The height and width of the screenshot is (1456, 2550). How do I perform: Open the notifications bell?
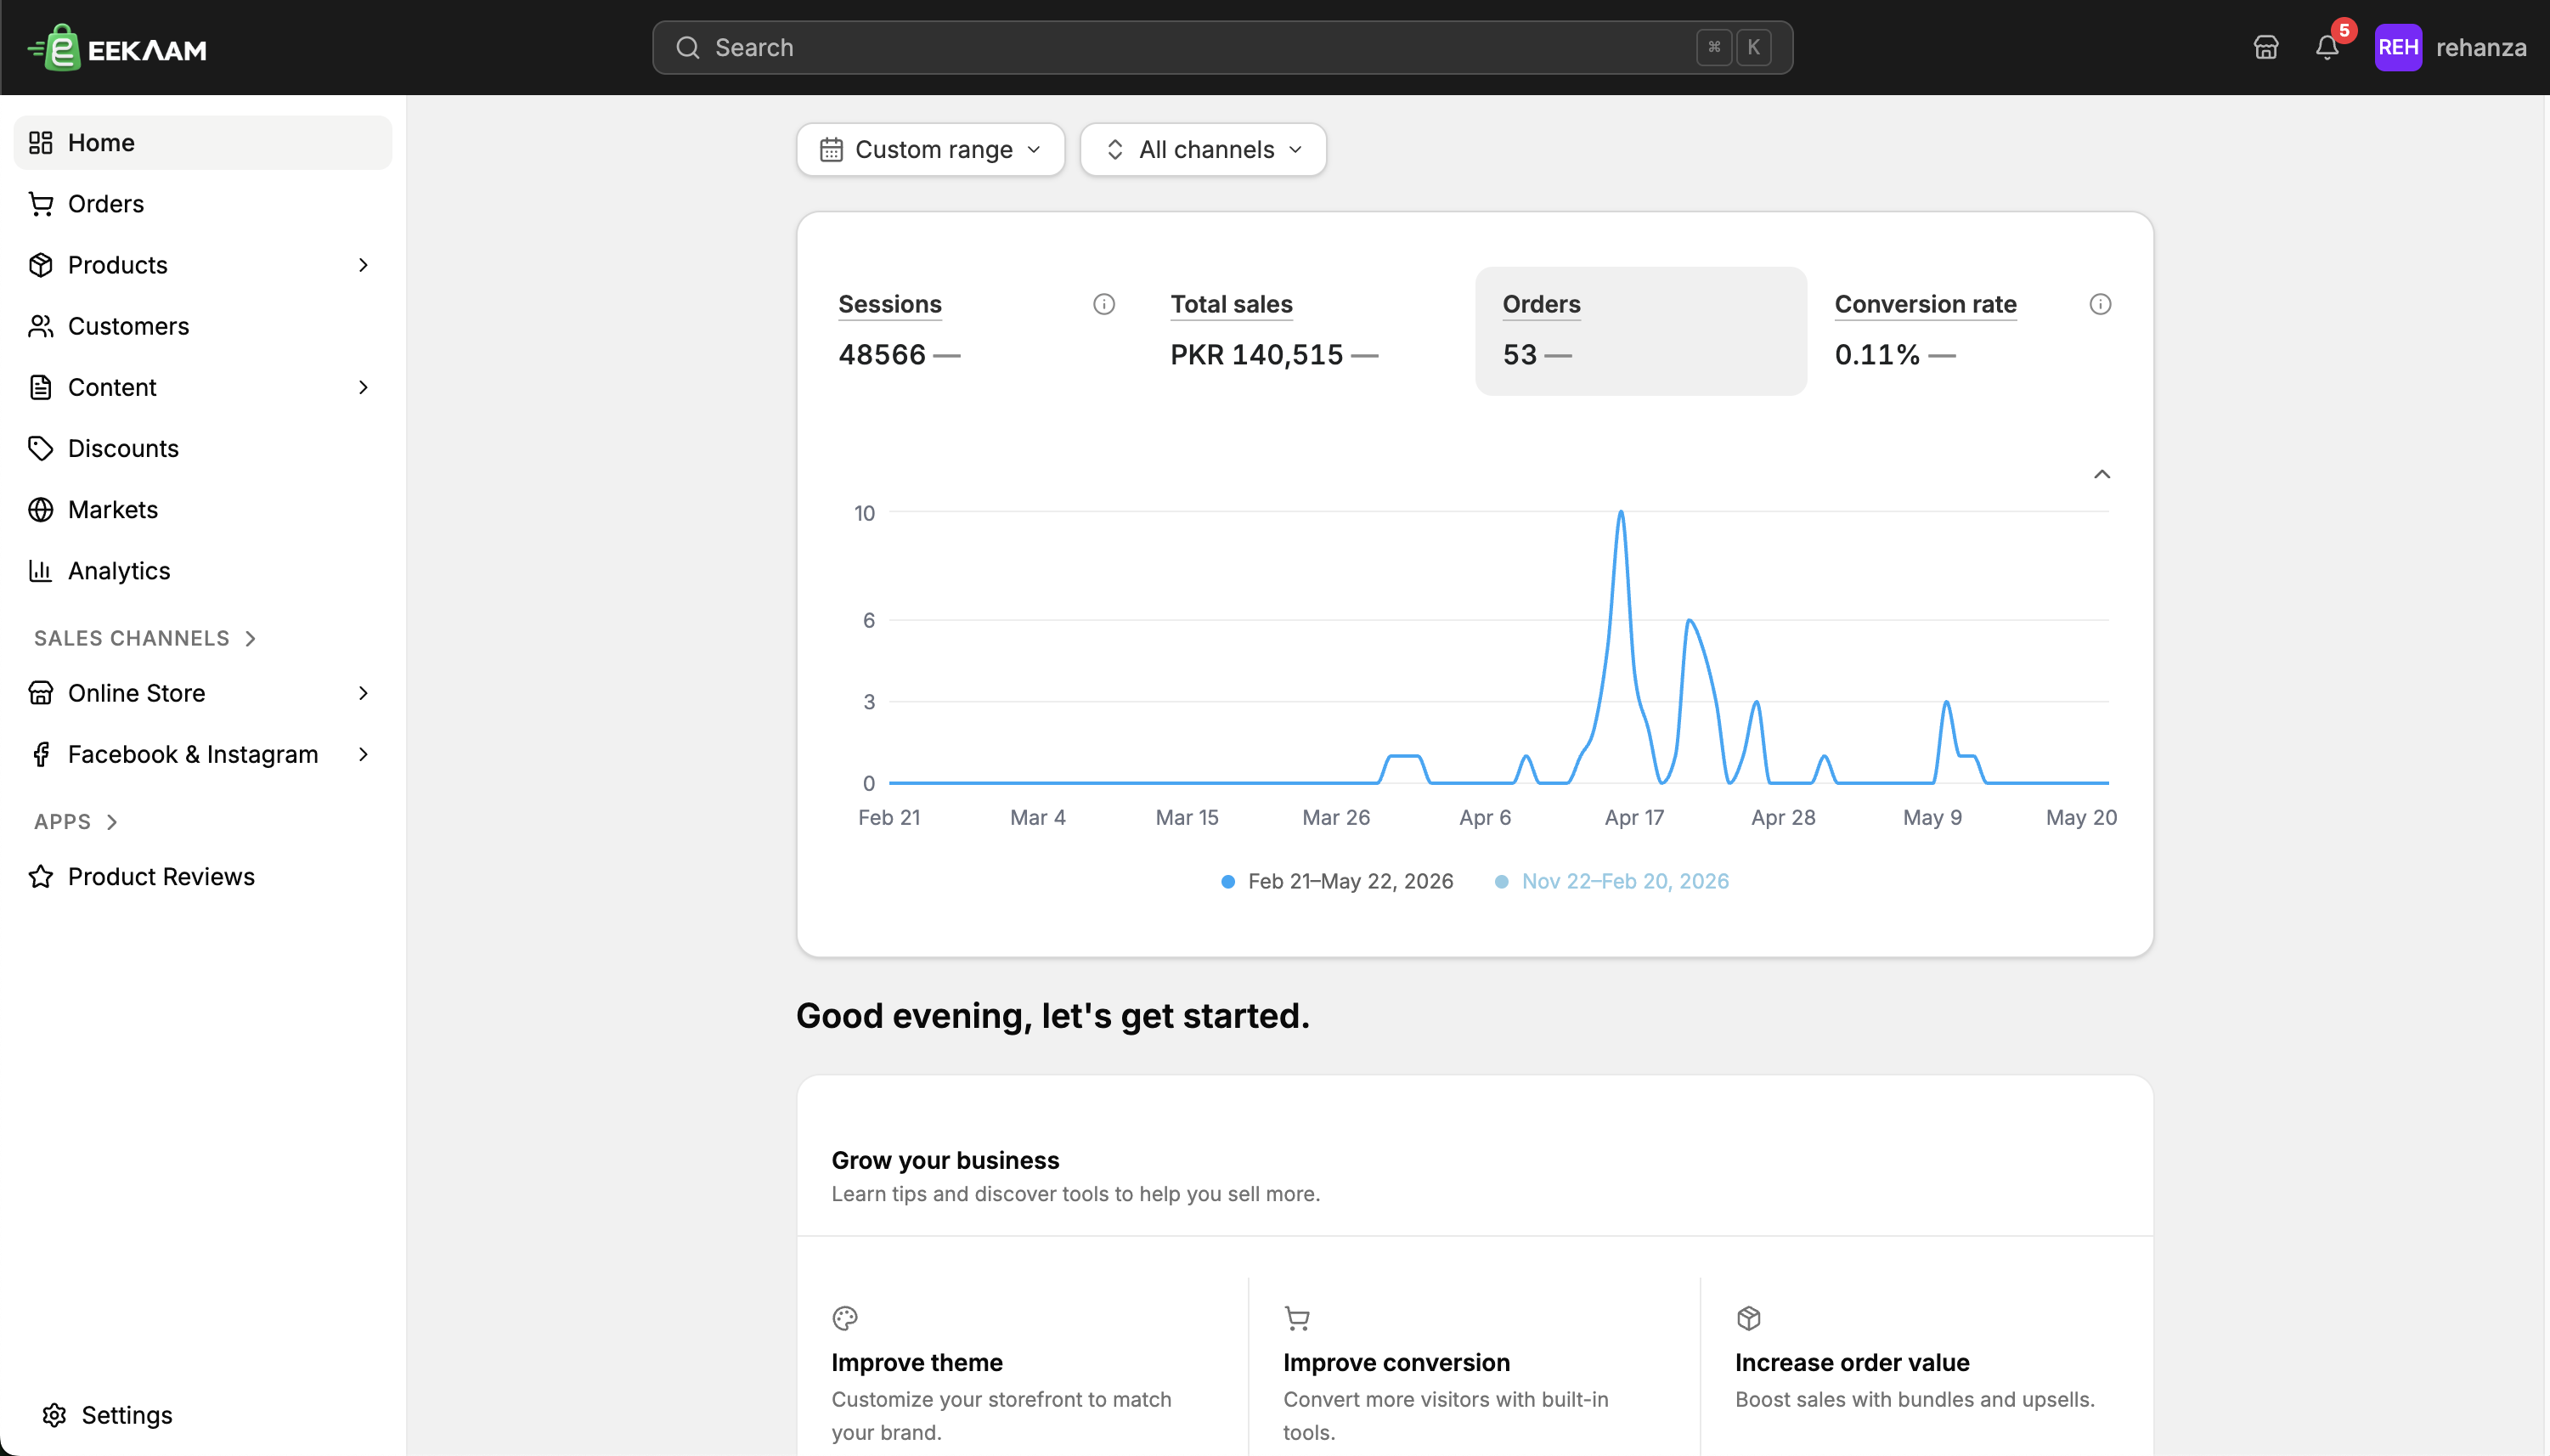pos(2327,47)
